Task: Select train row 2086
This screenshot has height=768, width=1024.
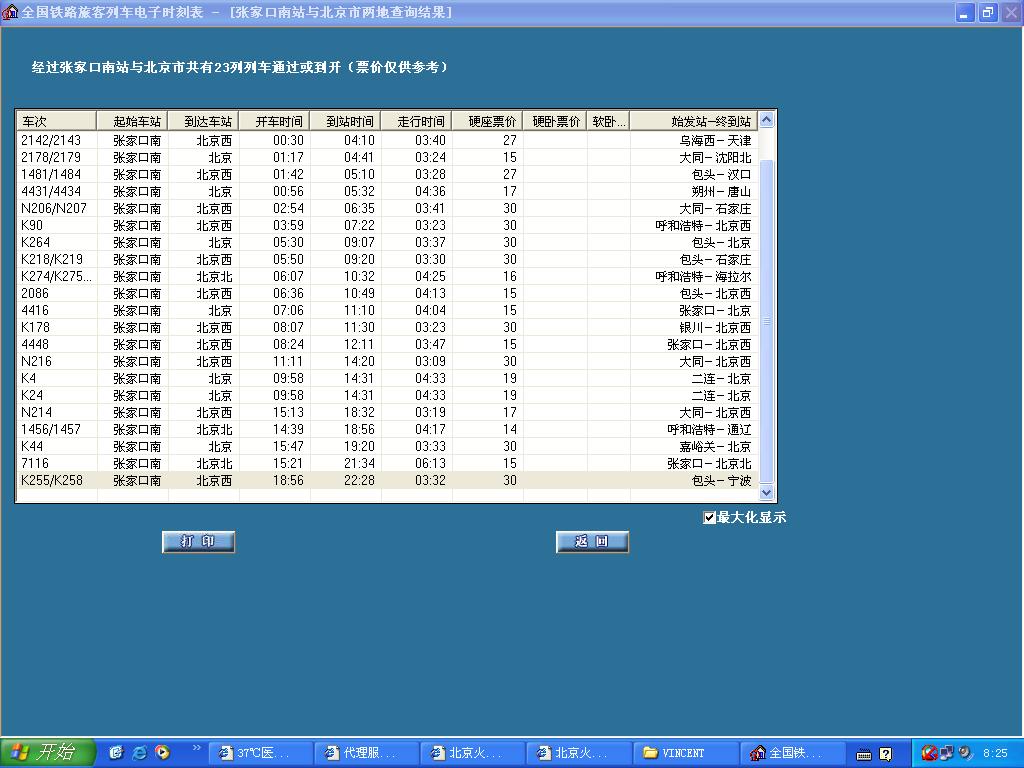Action: pyautogui.click(x=387, y=293)
